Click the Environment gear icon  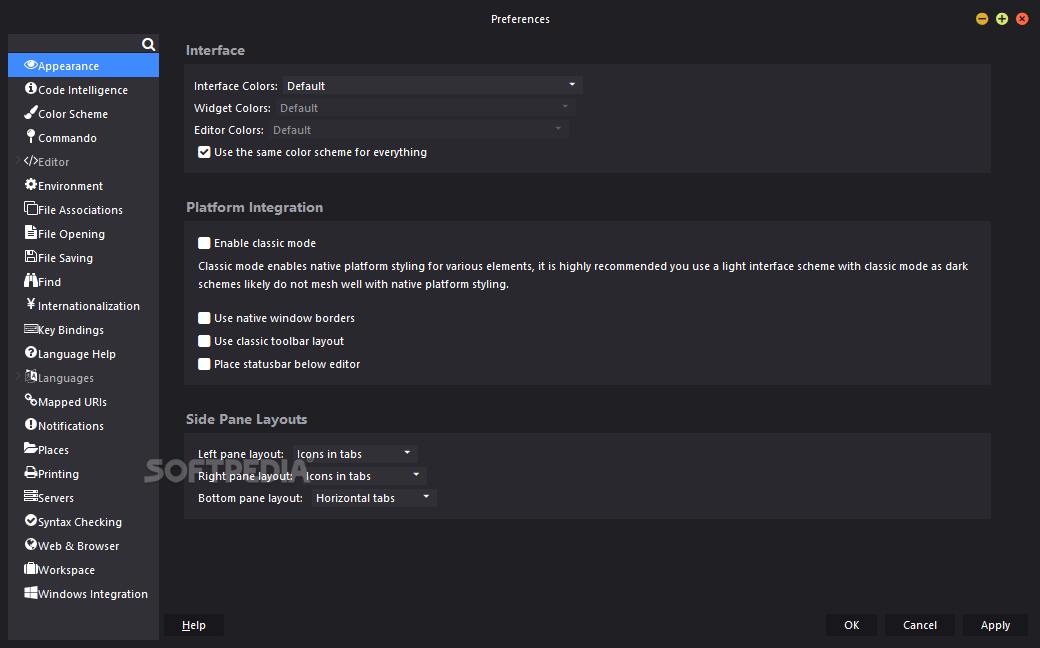(29, 185)
